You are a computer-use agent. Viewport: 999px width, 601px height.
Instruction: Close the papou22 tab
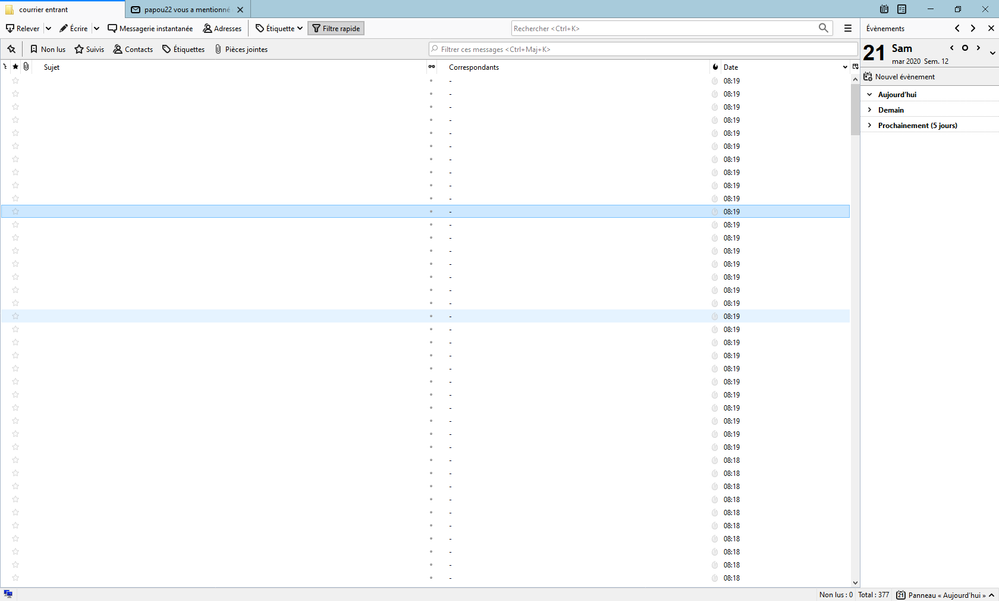click(240, 9)
